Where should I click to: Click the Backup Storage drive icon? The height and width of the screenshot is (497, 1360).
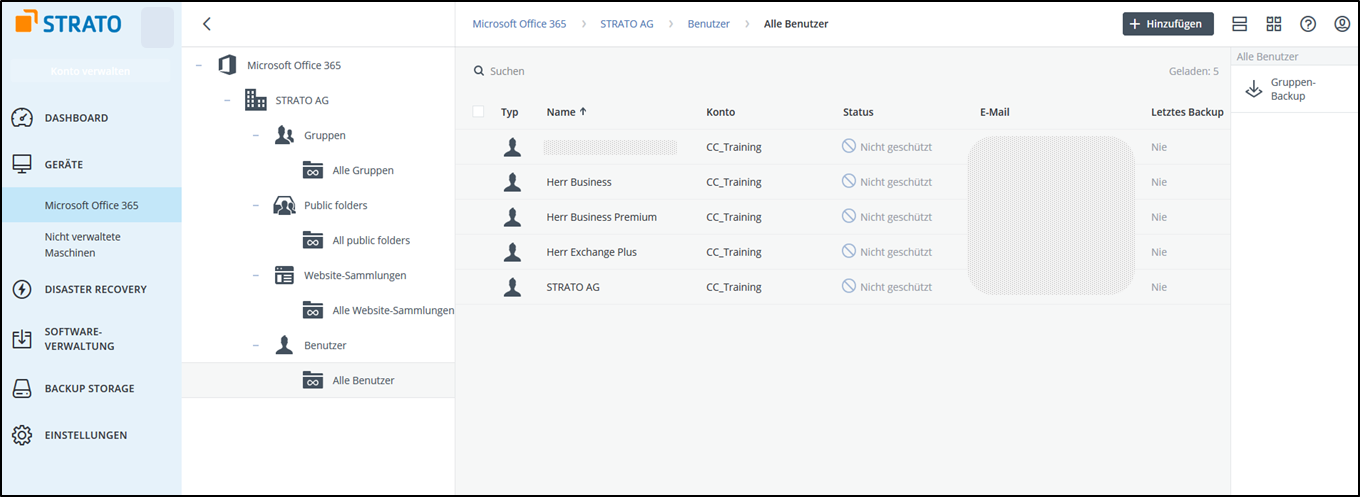point(22,388)
